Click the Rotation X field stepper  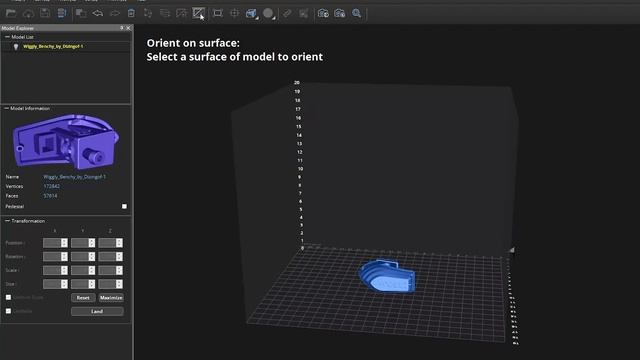coord(64,257)
